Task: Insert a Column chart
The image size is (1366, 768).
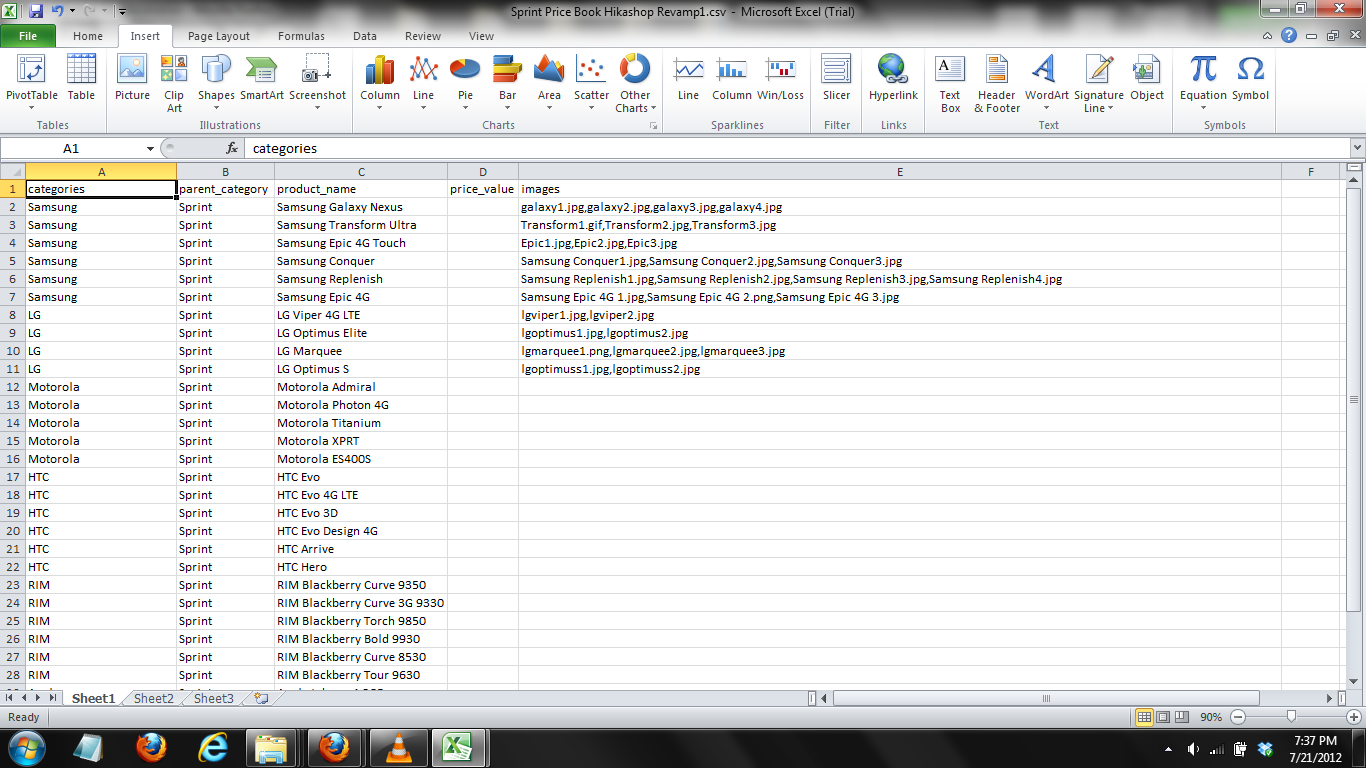Action: (x=380, y=83)
